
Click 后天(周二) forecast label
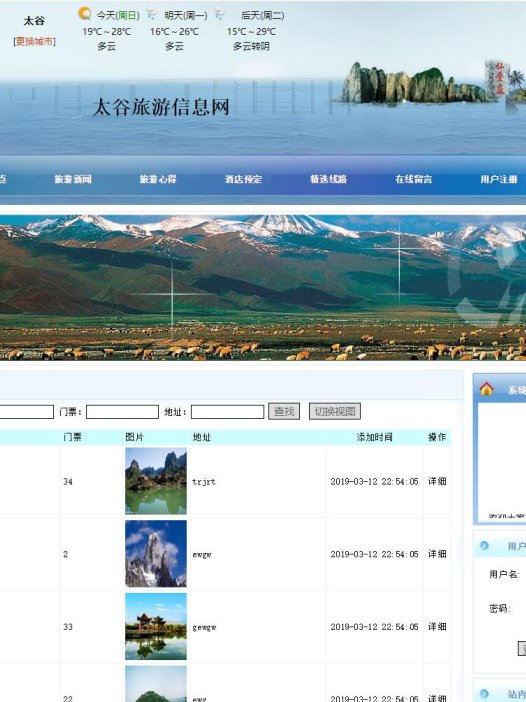click(x=262, y=16)
